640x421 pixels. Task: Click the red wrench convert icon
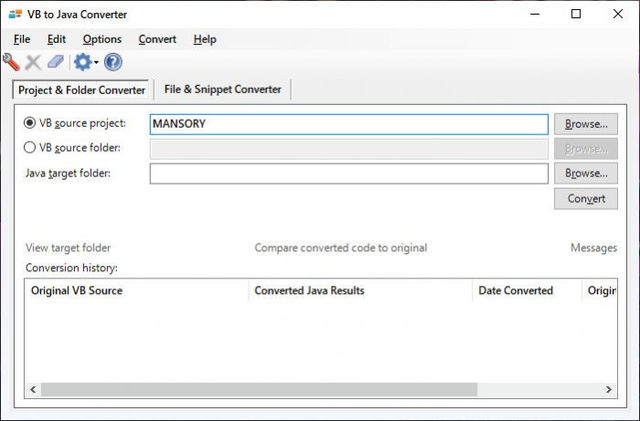coord(12,62)
